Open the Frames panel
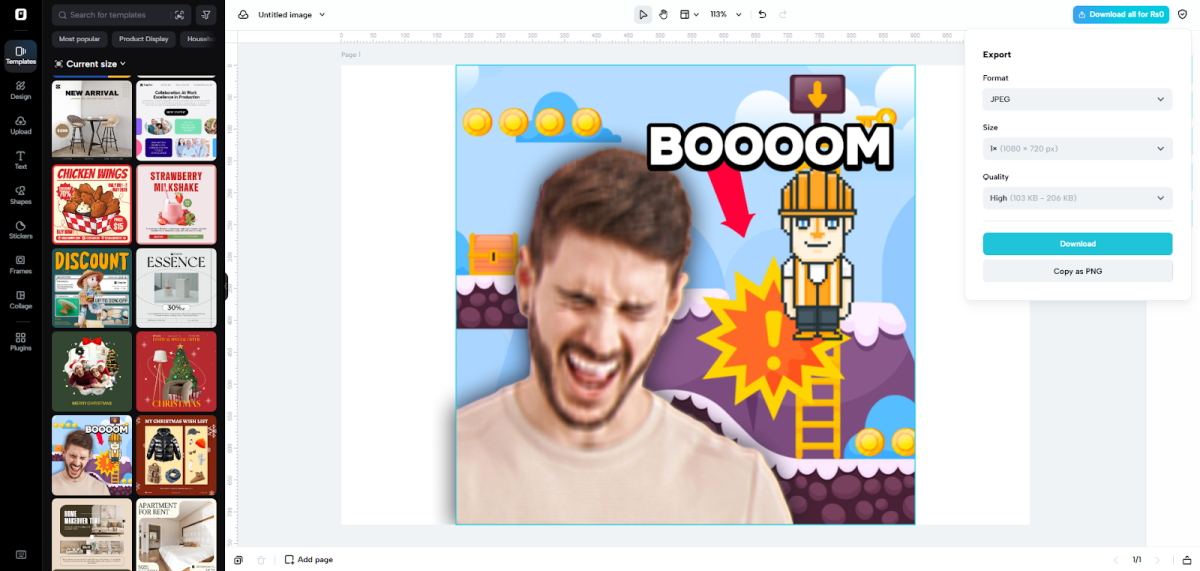This screenshot has width=1200, height=571. coord(20,265)
